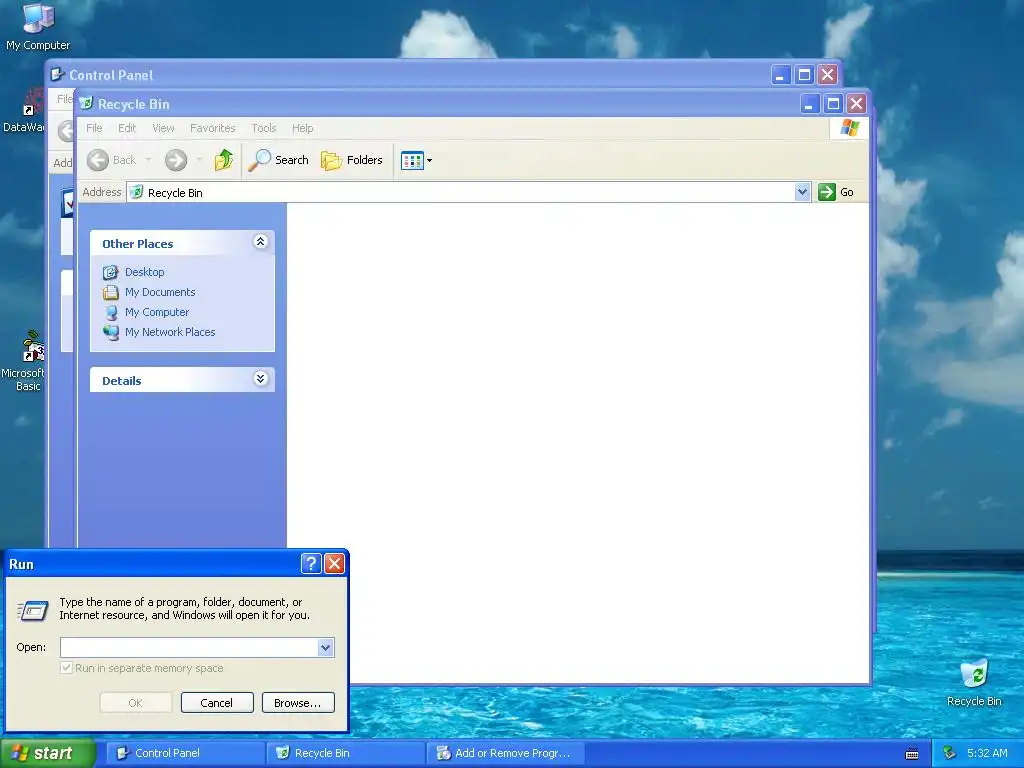Image resolution: width=1024 pixels, height=768 pixels.
Task: Click the Start button
Action: (x=47, y=754)
